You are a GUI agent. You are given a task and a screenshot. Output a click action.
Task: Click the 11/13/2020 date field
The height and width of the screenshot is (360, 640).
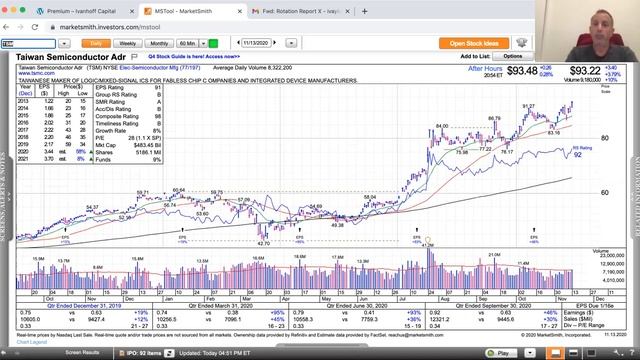(256, 43)
